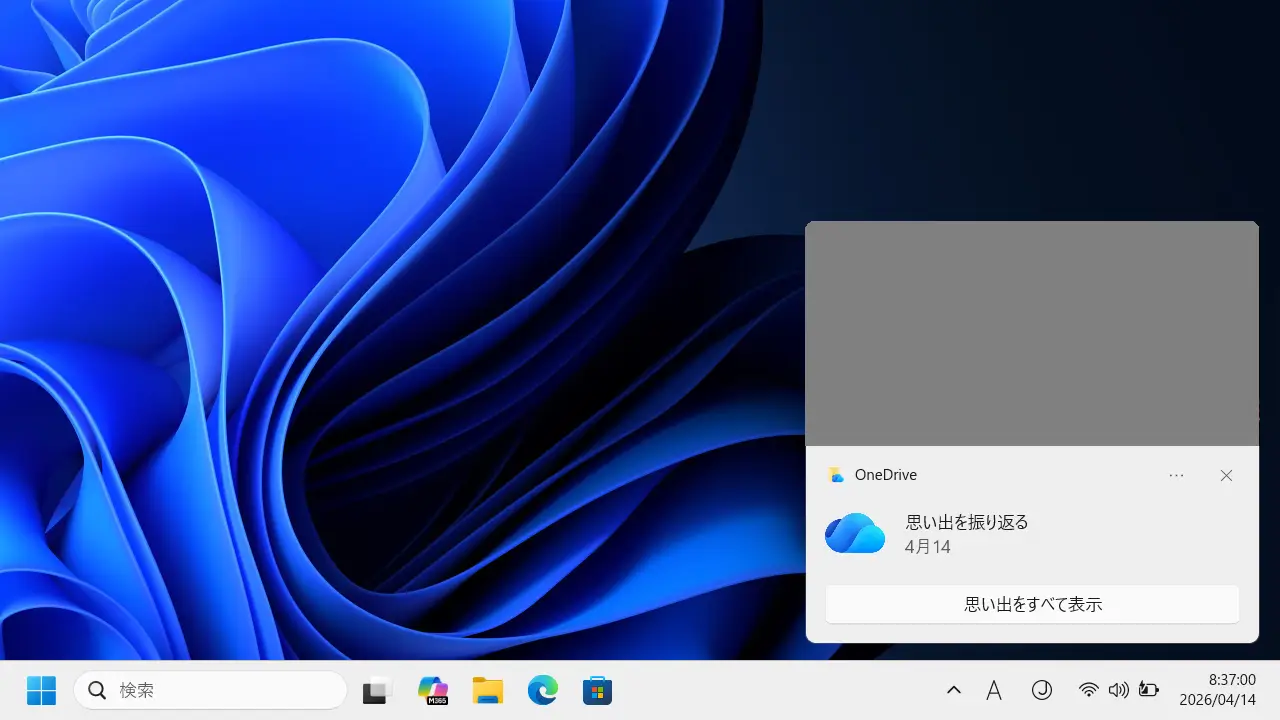Launch Microsoft Edge

pos(542,690)
